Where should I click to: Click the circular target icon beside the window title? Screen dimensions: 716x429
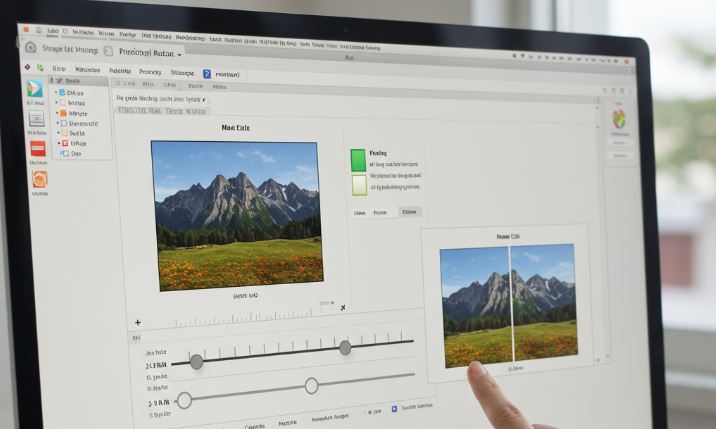[31, 47]
